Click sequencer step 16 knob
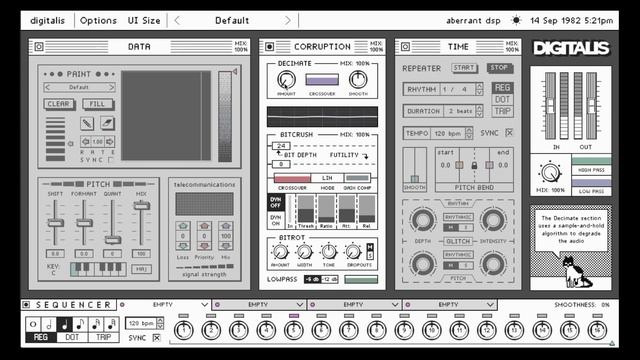Image resolution: width=640 pixels, height=360 pixels. click(x=597, y=330)
